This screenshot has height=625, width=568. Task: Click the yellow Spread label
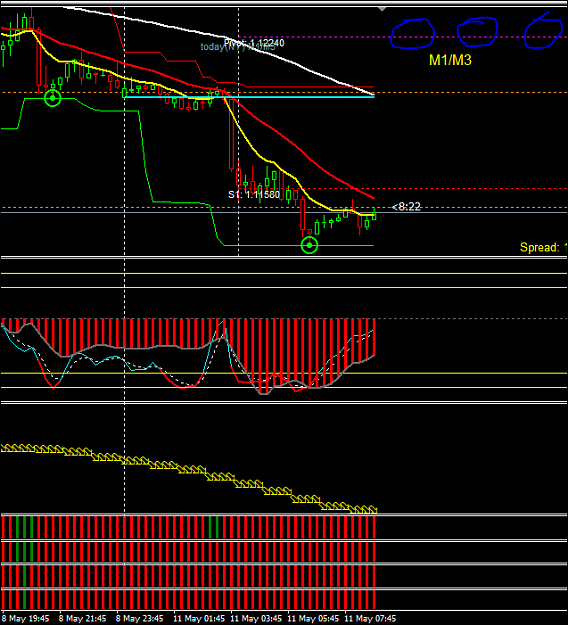click(544, 248)
